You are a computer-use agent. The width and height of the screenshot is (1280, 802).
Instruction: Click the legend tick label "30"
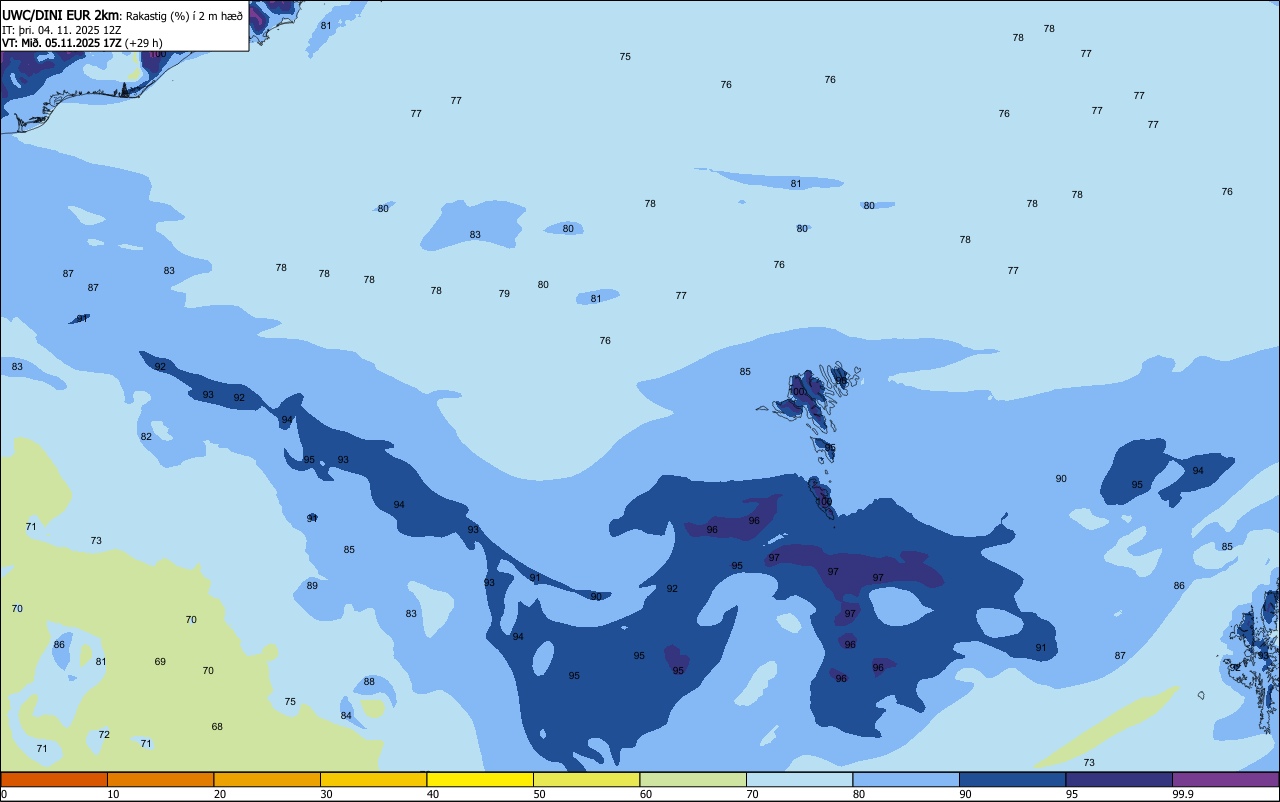326,794
